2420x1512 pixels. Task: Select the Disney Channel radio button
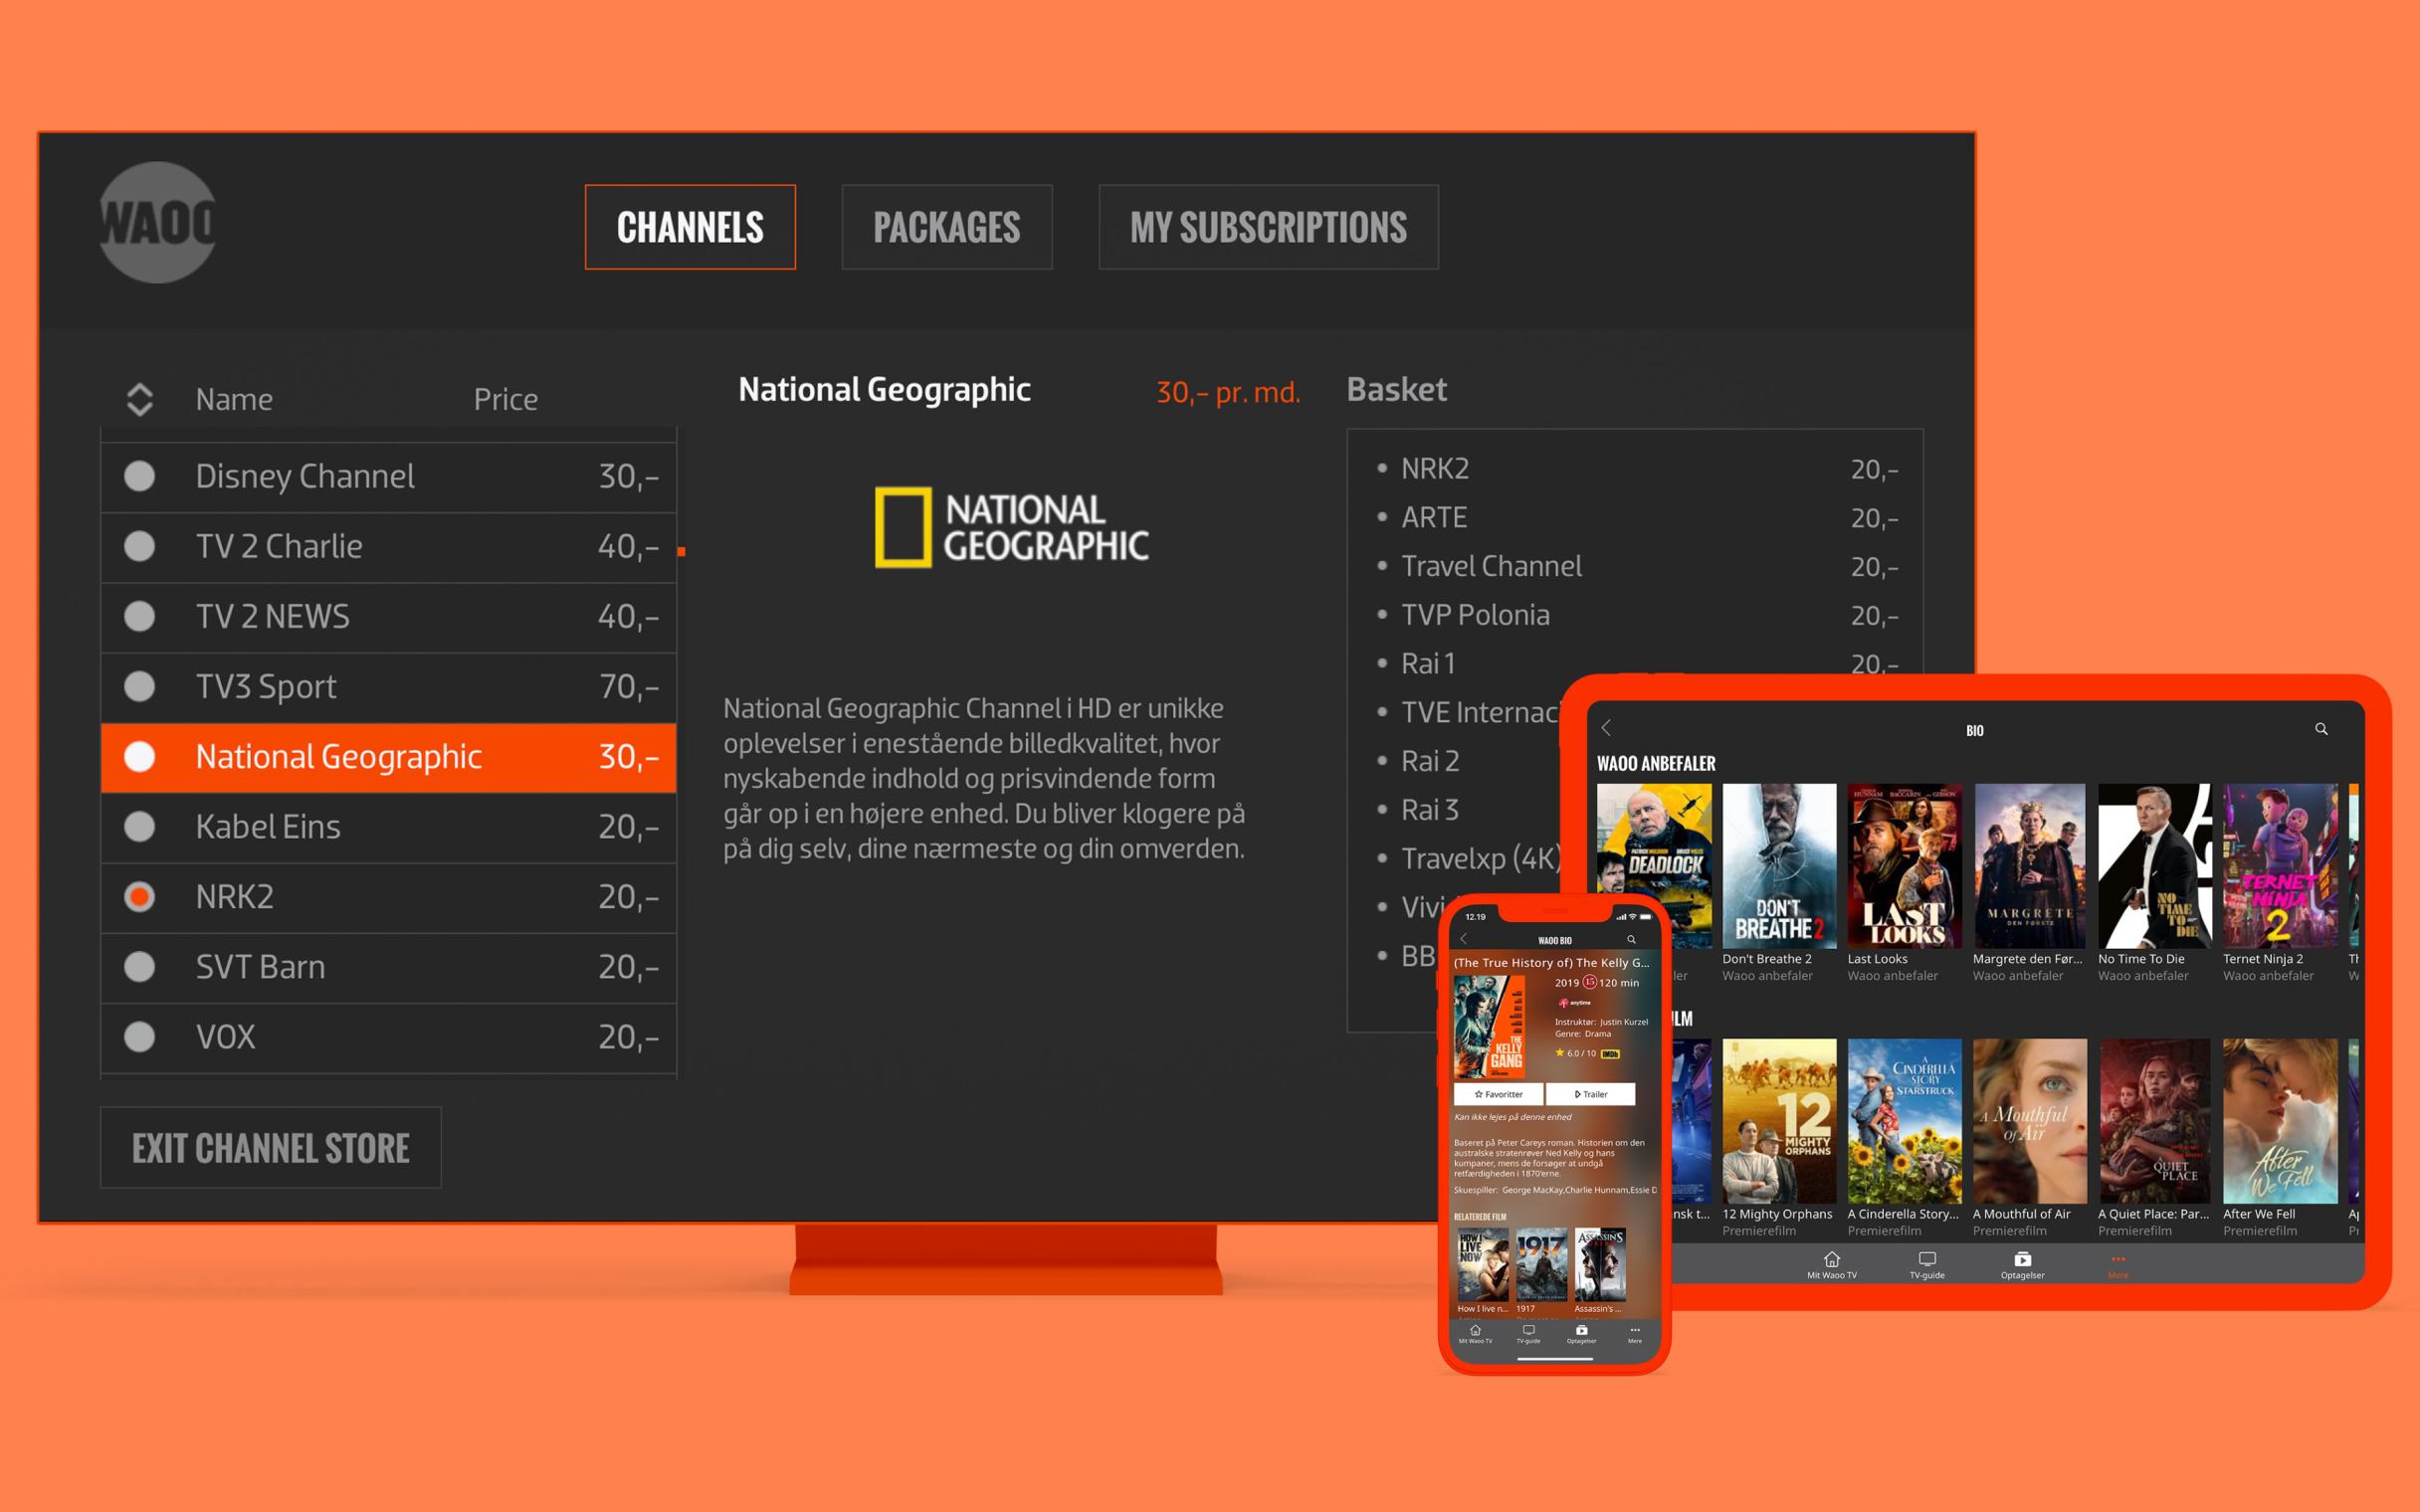[139, 476]
